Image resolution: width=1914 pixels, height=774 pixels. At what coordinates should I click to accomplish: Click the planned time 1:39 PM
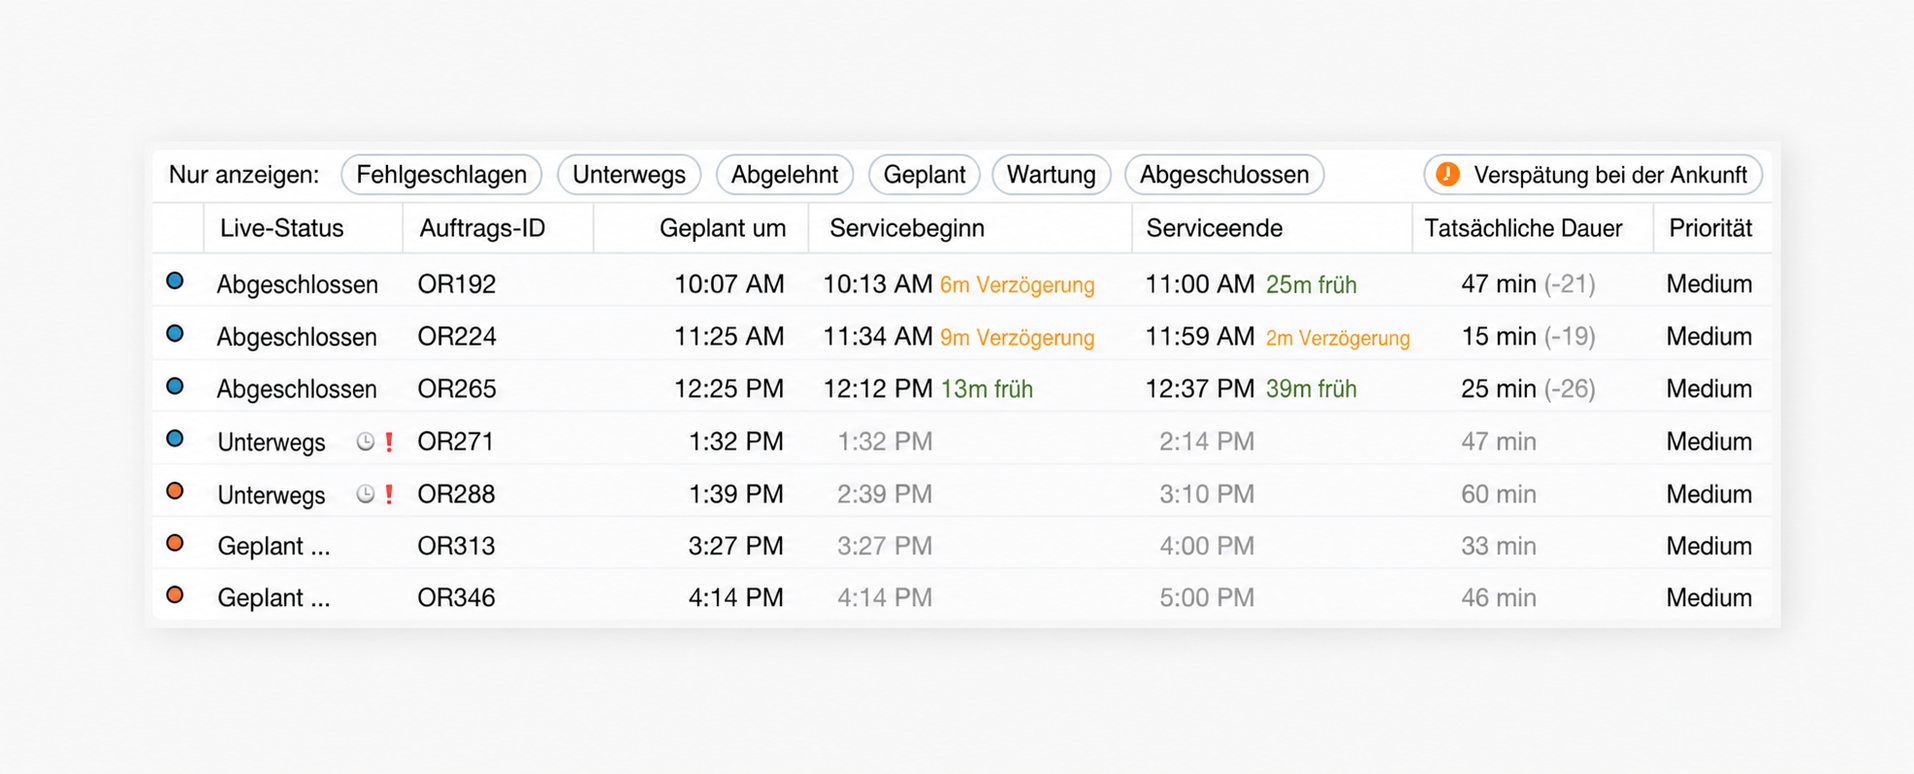(x=736, y=494)
